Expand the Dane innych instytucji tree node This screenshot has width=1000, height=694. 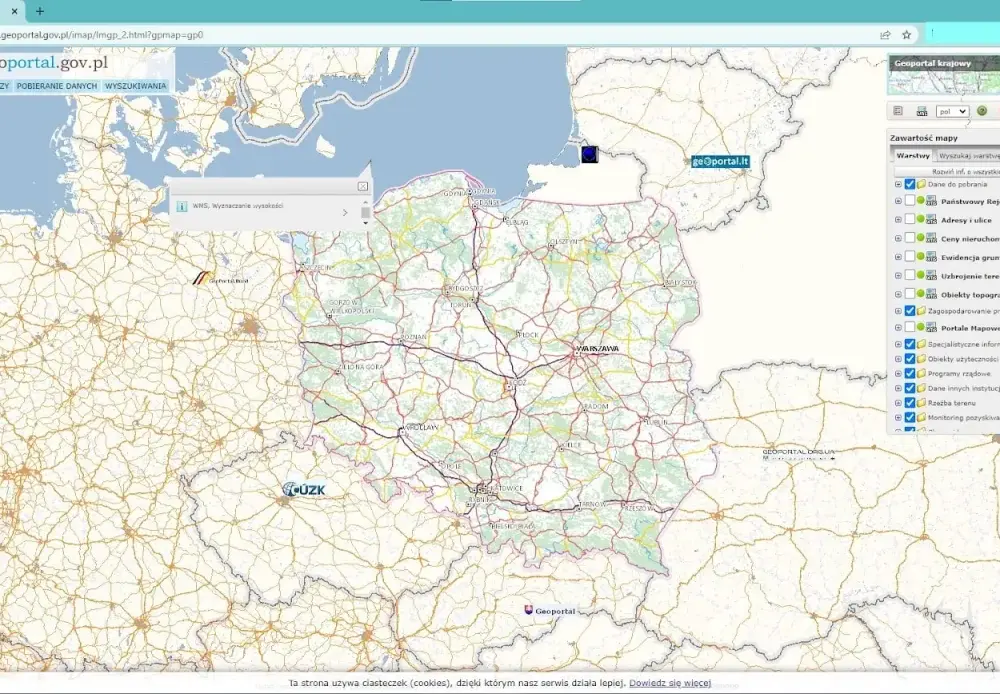click(x=898, y=388)
